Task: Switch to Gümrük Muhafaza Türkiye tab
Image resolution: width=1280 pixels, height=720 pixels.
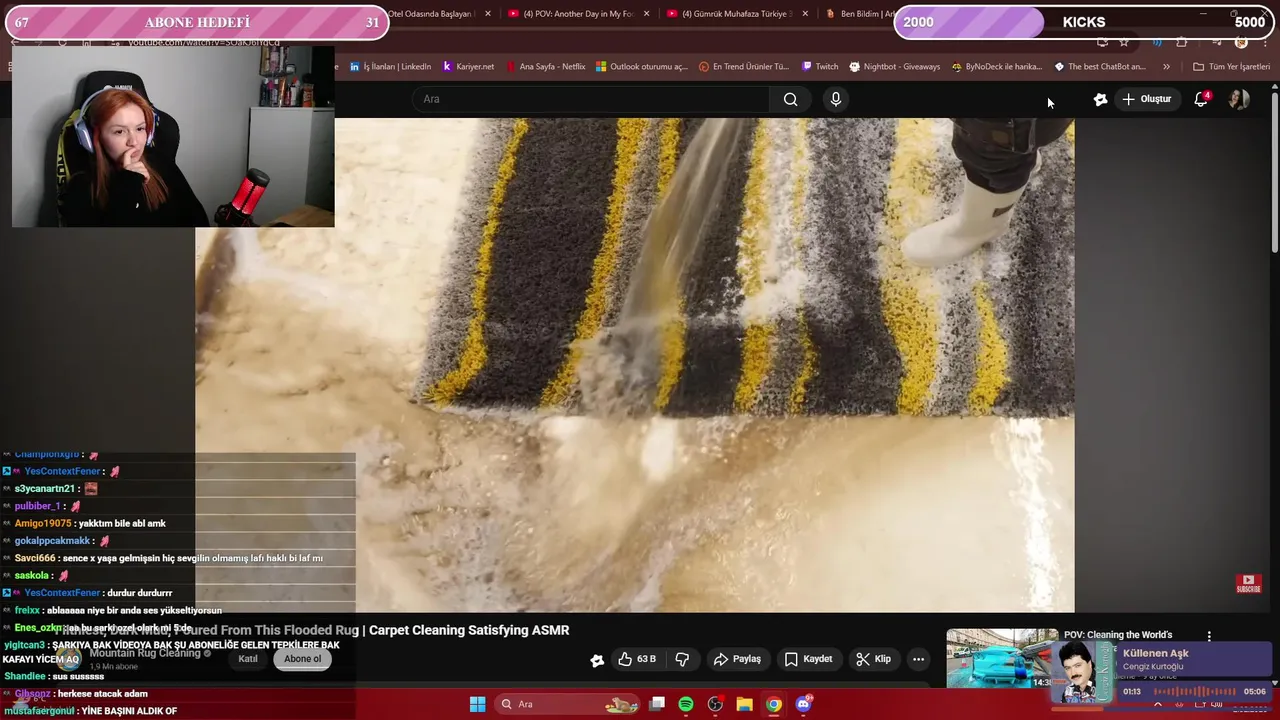Action: coord(737,14)
